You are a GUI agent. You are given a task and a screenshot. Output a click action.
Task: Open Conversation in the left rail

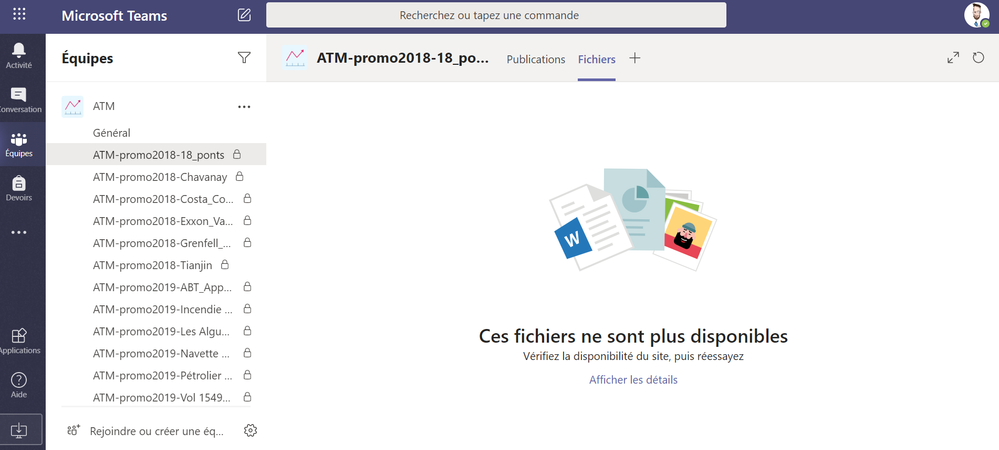[x=19, y=100]
